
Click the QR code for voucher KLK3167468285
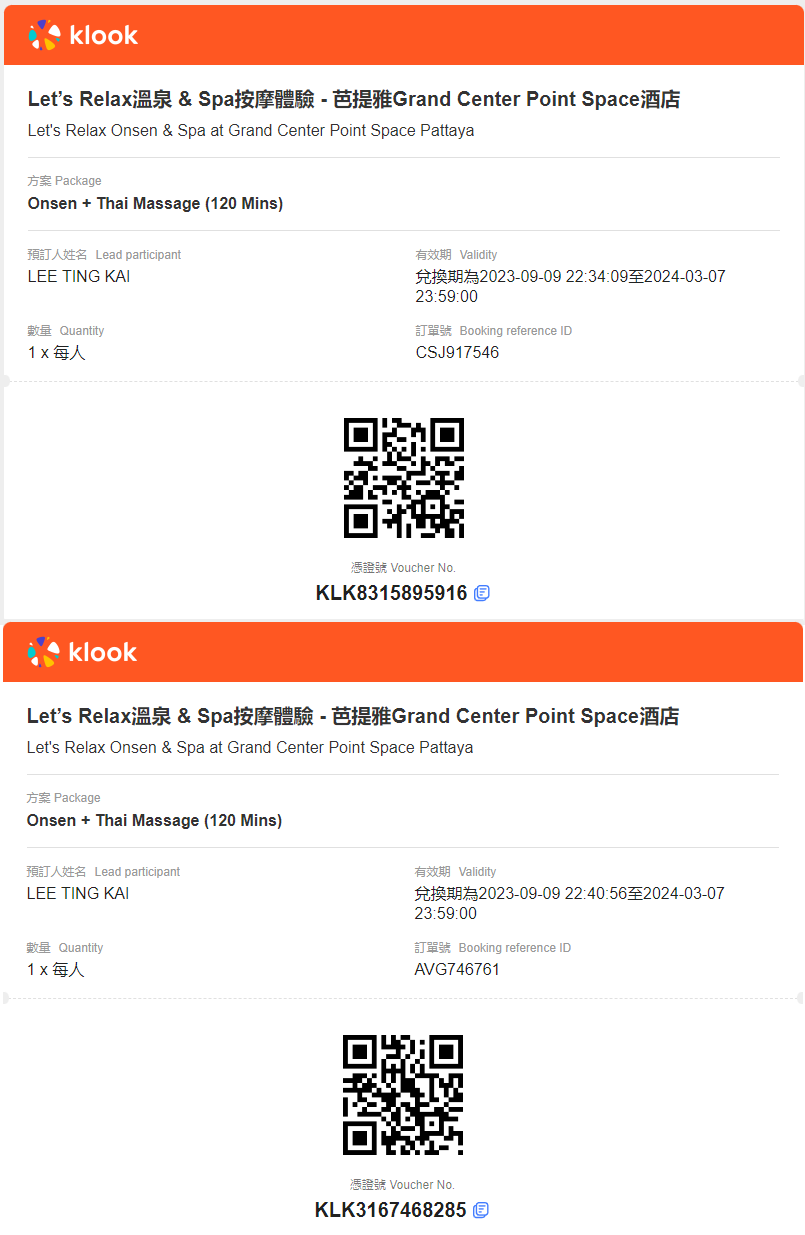(403, 1095)
